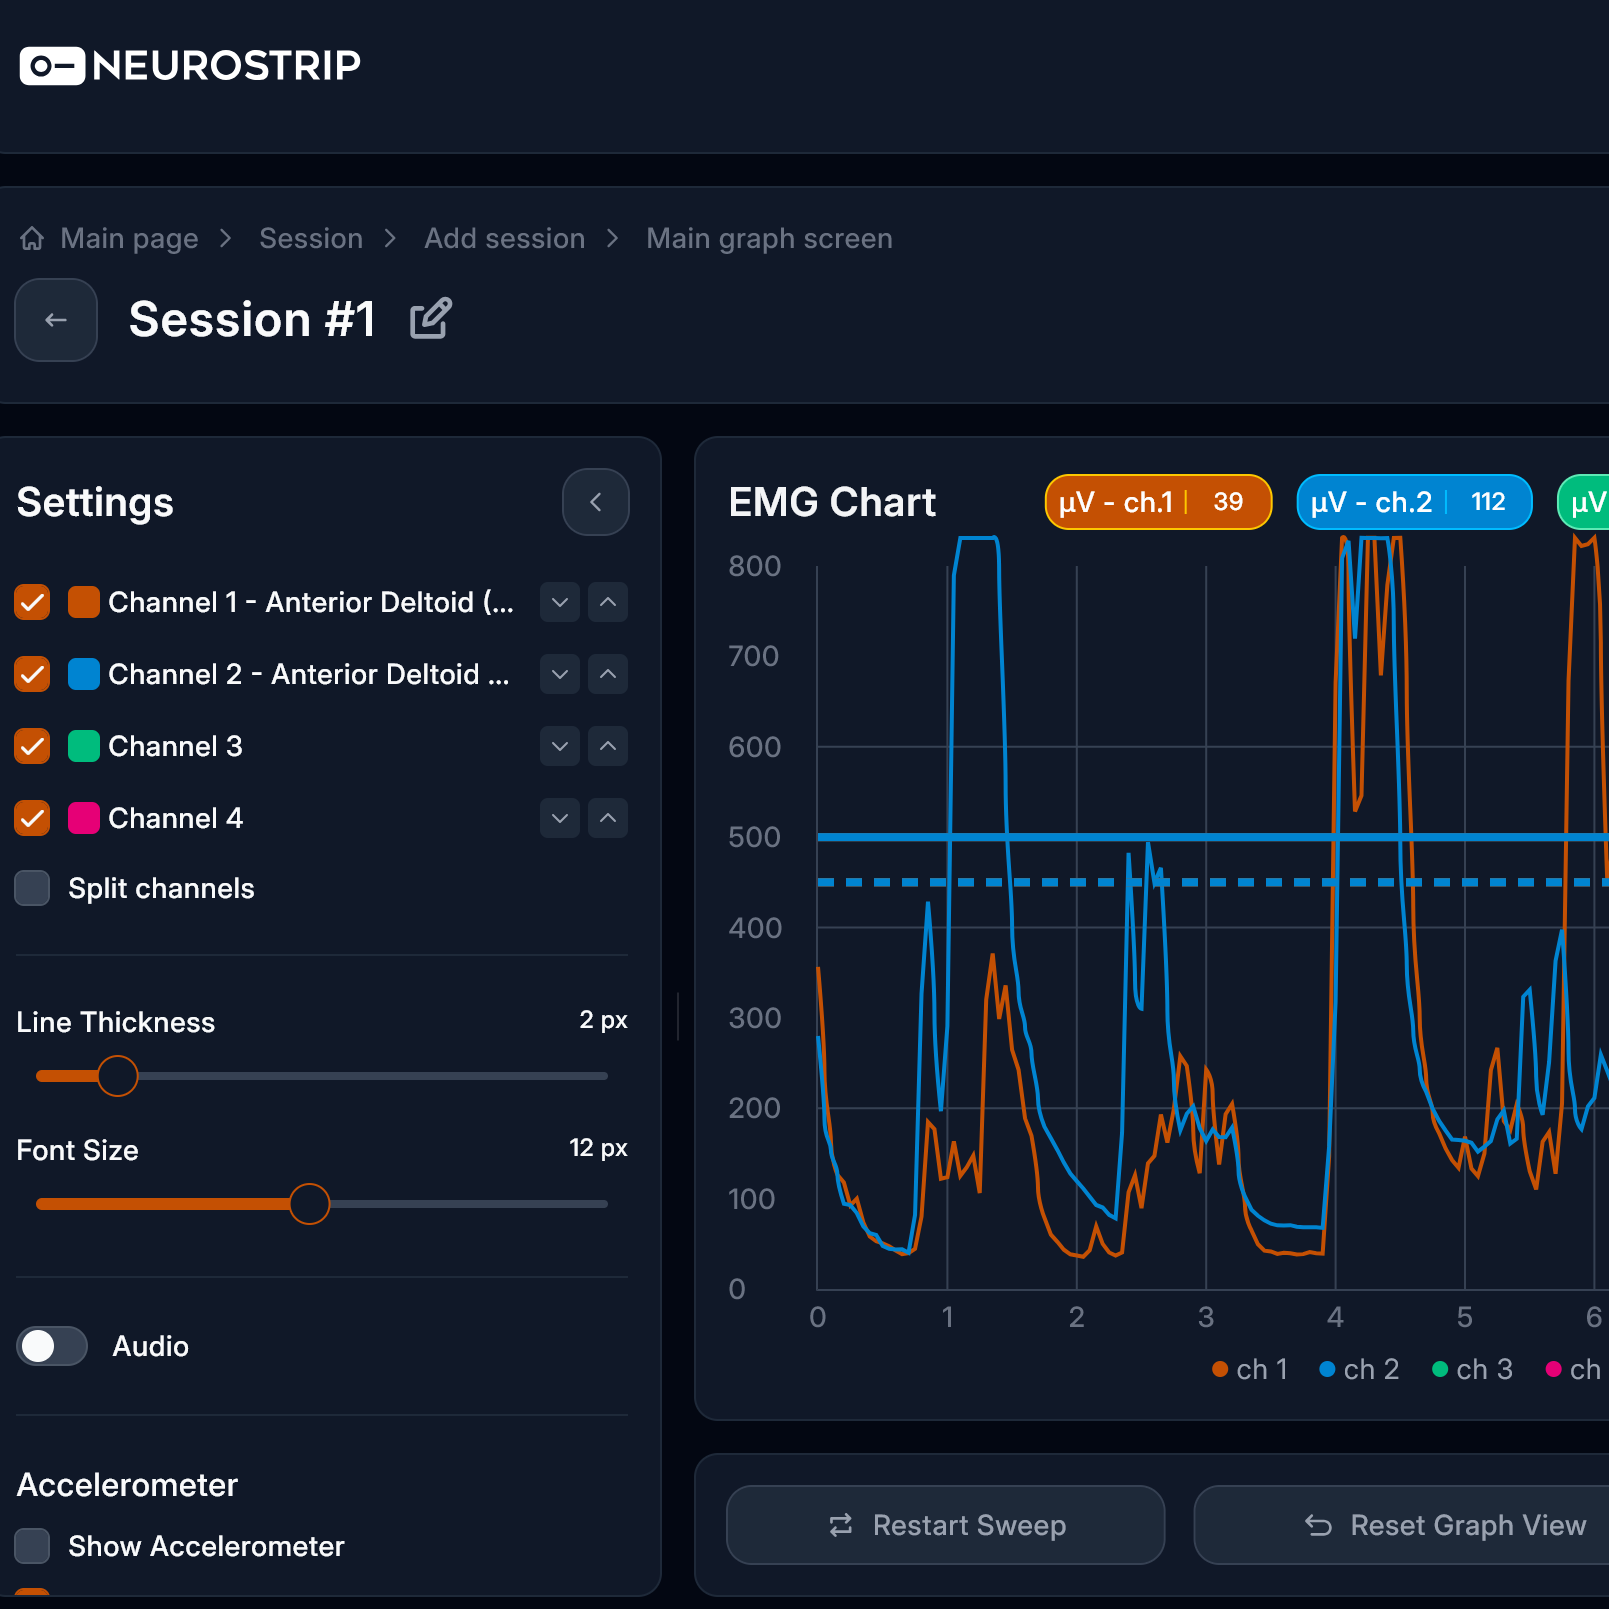
Task: Open Session breadcrumb link
Action: click(311, 239)
